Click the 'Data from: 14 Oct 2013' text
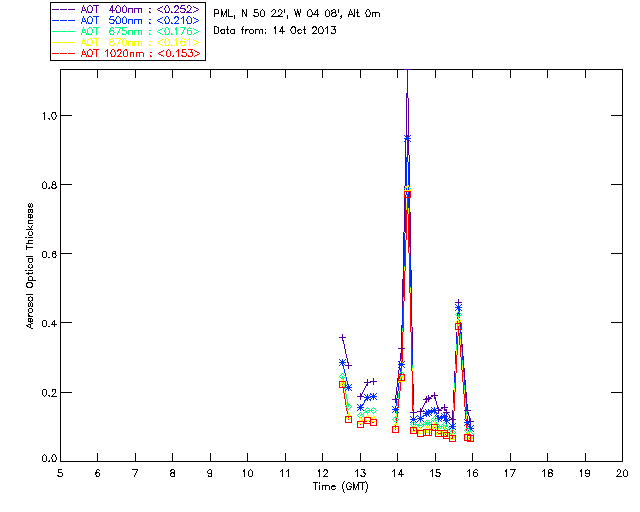The width and height of the screenshot is (640, 512). [x=275, y=30]
